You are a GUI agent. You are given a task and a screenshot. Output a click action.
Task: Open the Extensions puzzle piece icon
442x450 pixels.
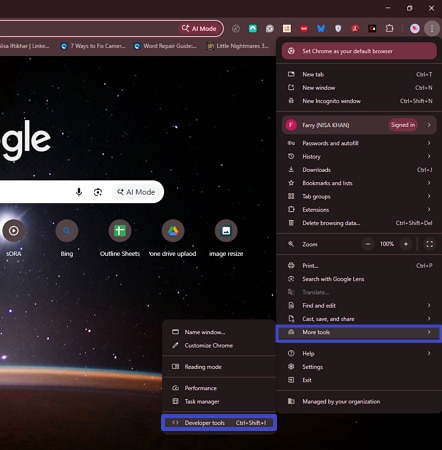389,29
